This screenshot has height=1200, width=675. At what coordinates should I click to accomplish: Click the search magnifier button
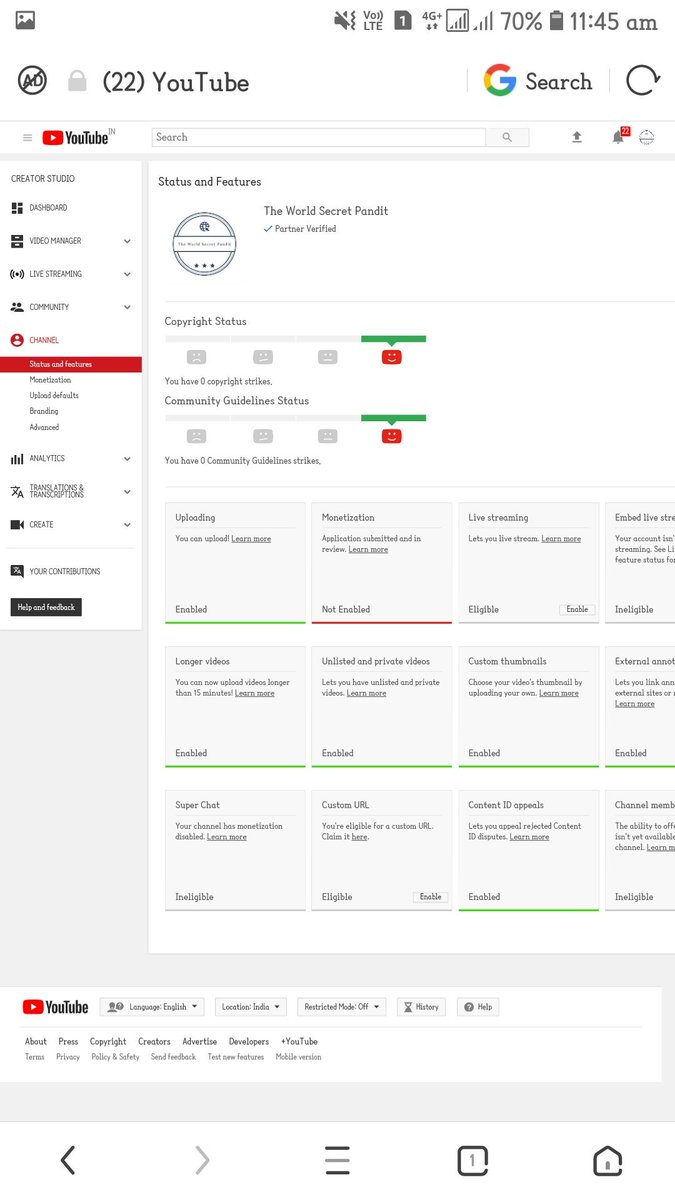[507, 137]
